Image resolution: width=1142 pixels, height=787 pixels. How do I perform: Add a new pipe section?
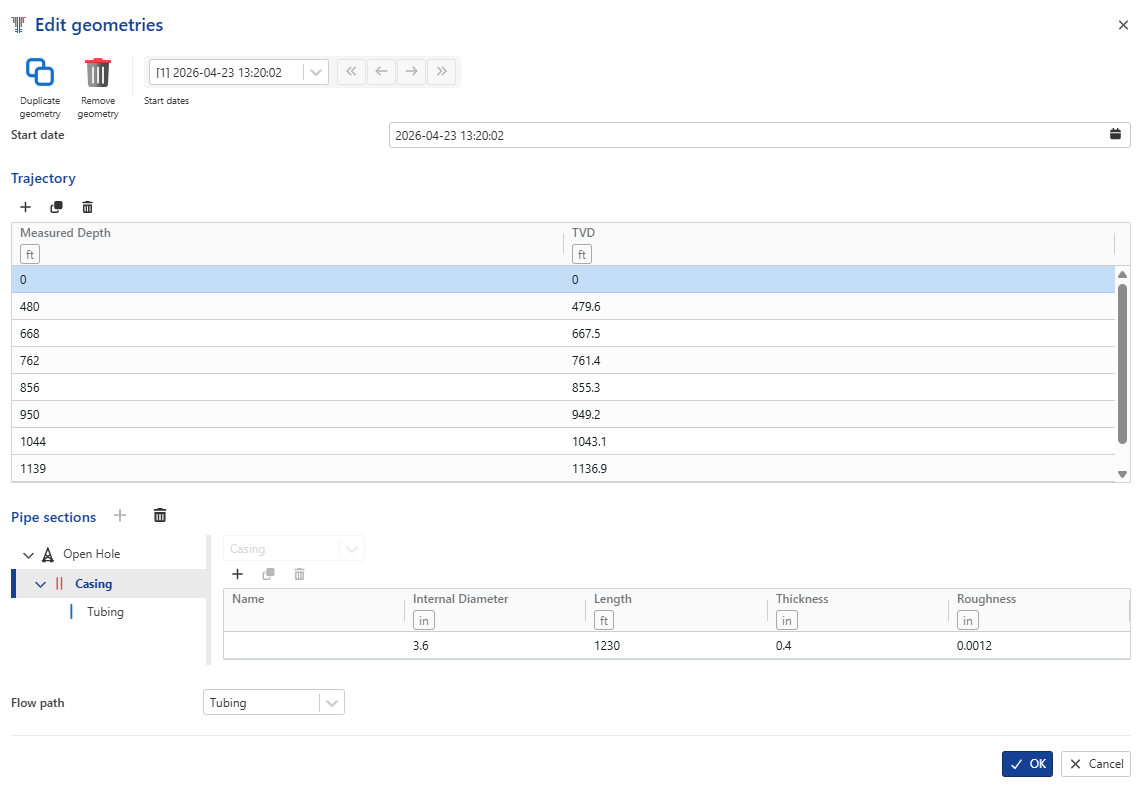[120, 515]
